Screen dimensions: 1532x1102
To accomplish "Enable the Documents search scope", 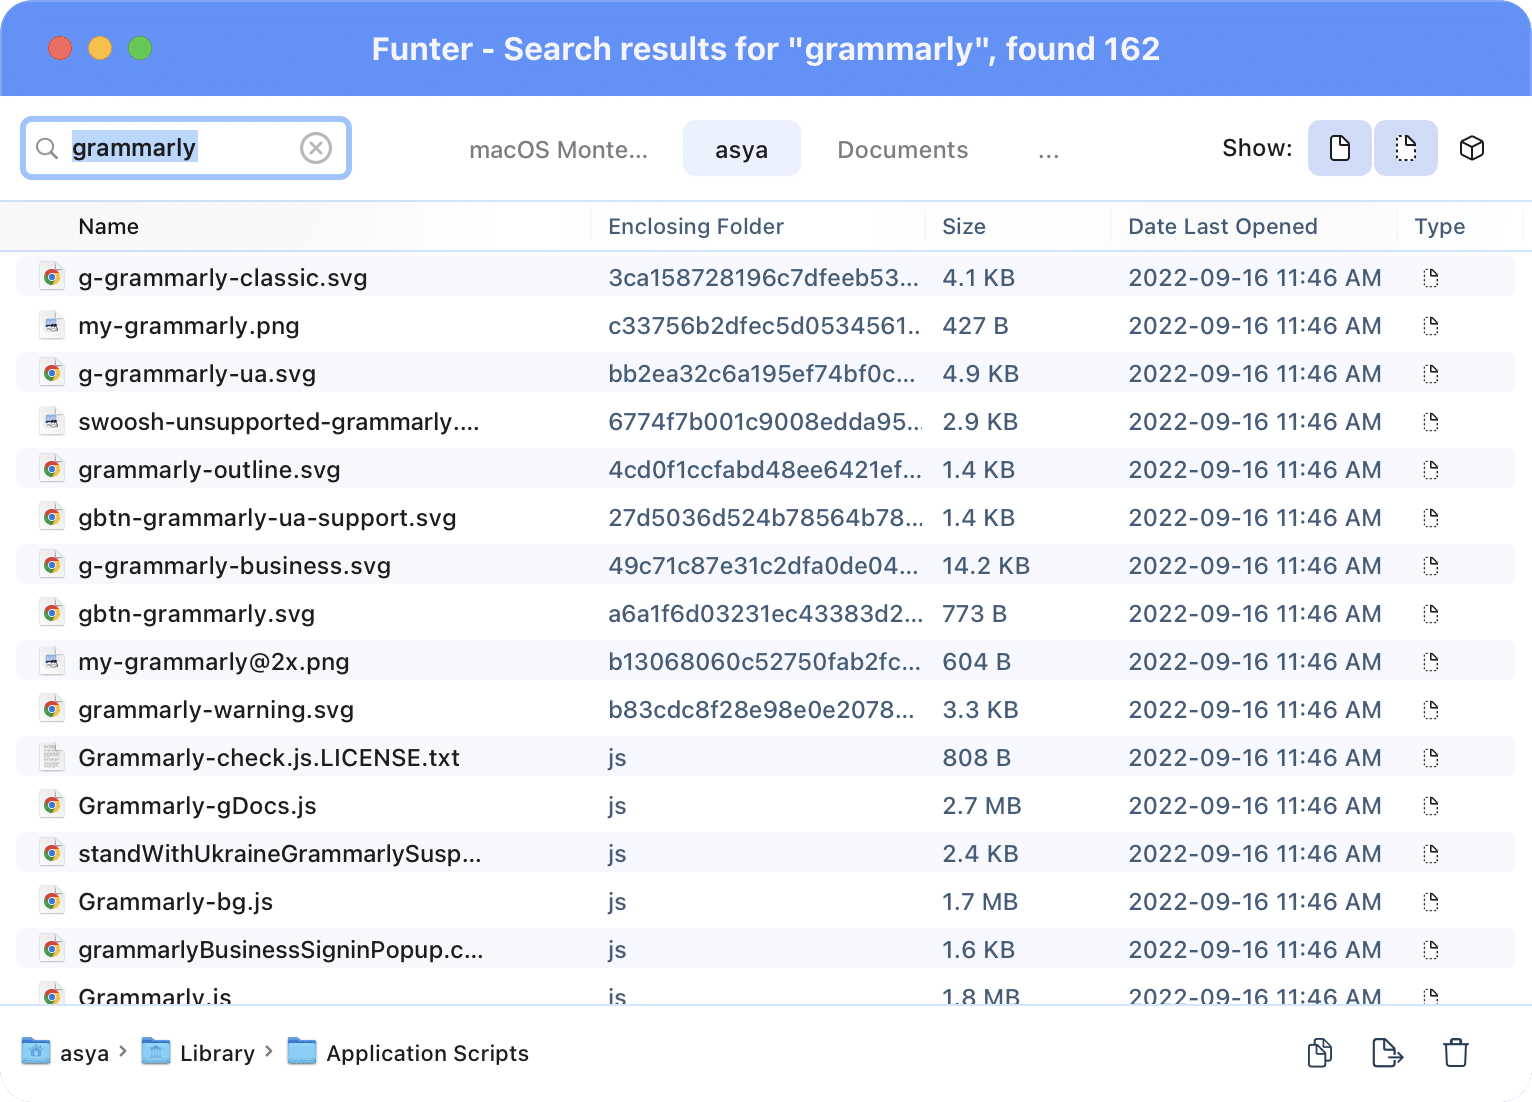I will pos(902,149).
